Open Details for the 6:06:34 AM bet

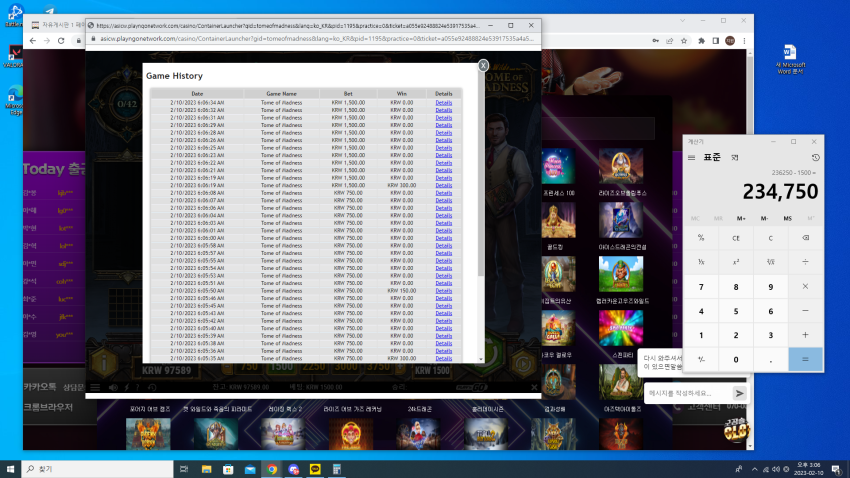pos(443,102)
